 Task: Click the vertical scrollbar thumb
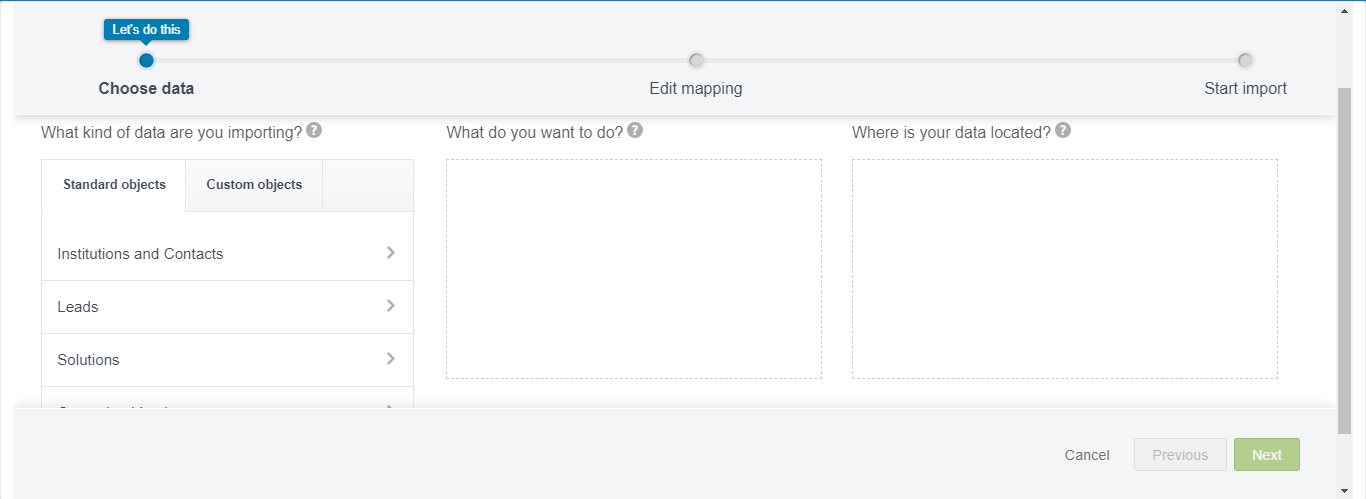point(1345,260)
